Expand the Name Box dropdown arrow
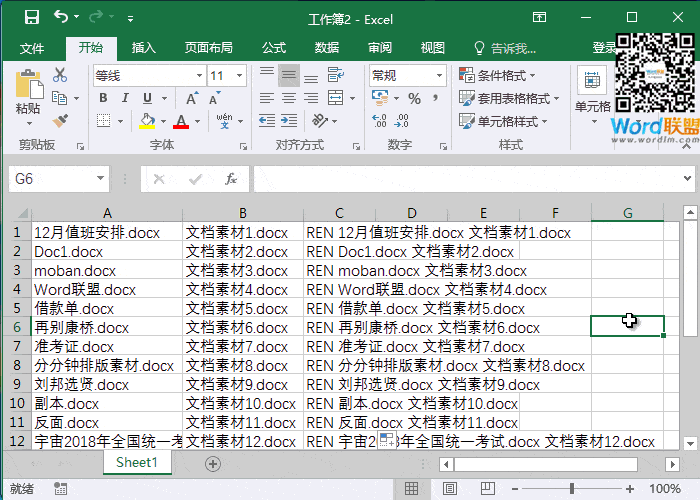 100,179
